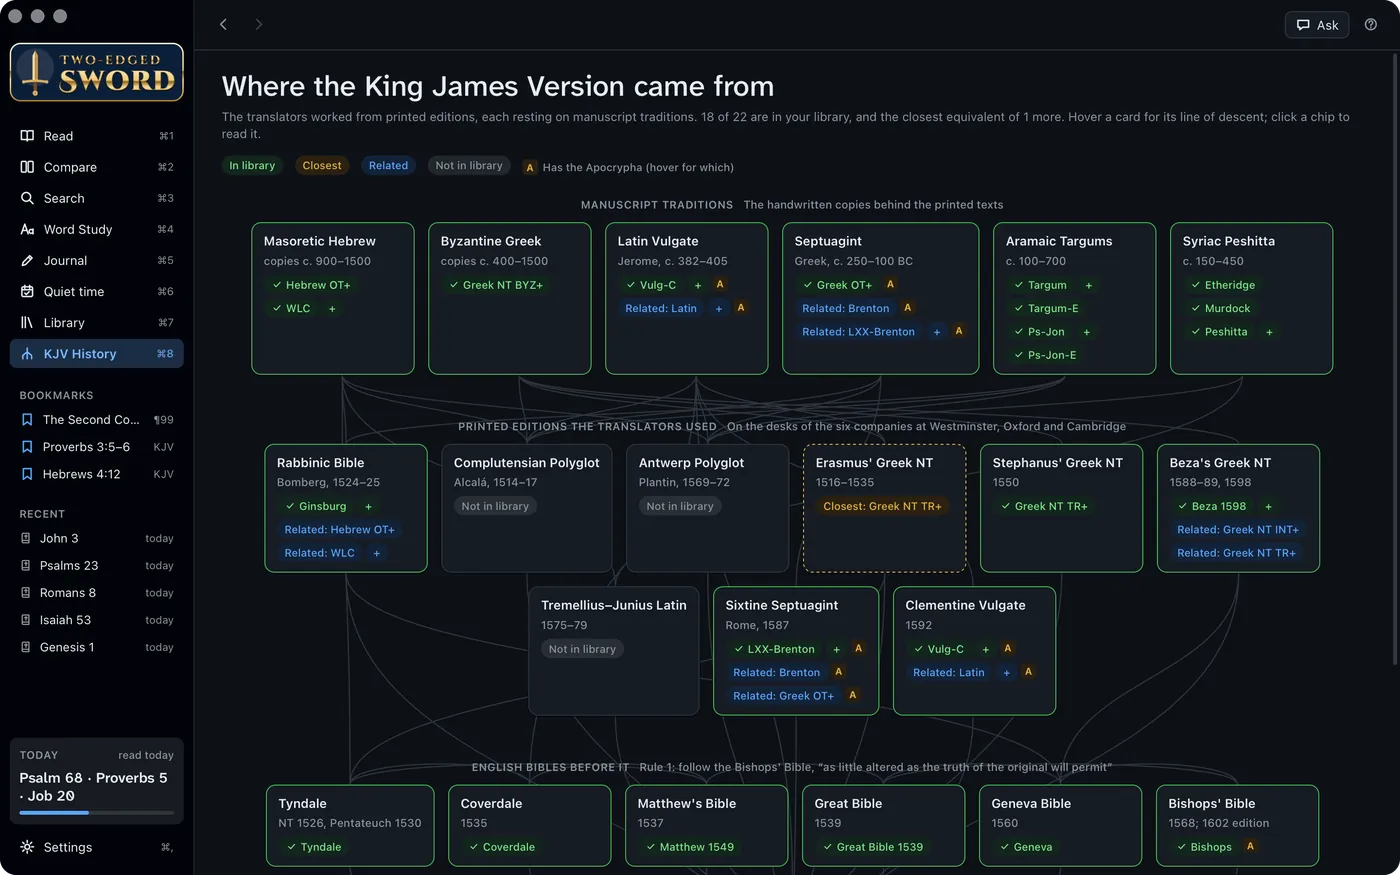Open the Read view
The height and width of the screenshot is (875, 1400).
(x=97, y=136)
